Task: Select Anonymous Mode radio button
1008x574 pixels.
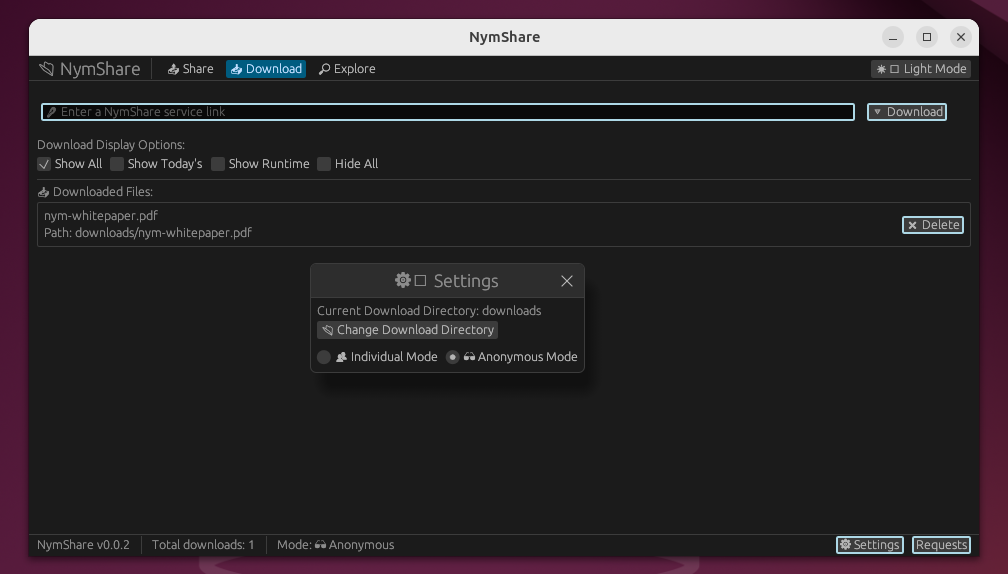Action: pyautogui.click(x=453, y=357)
